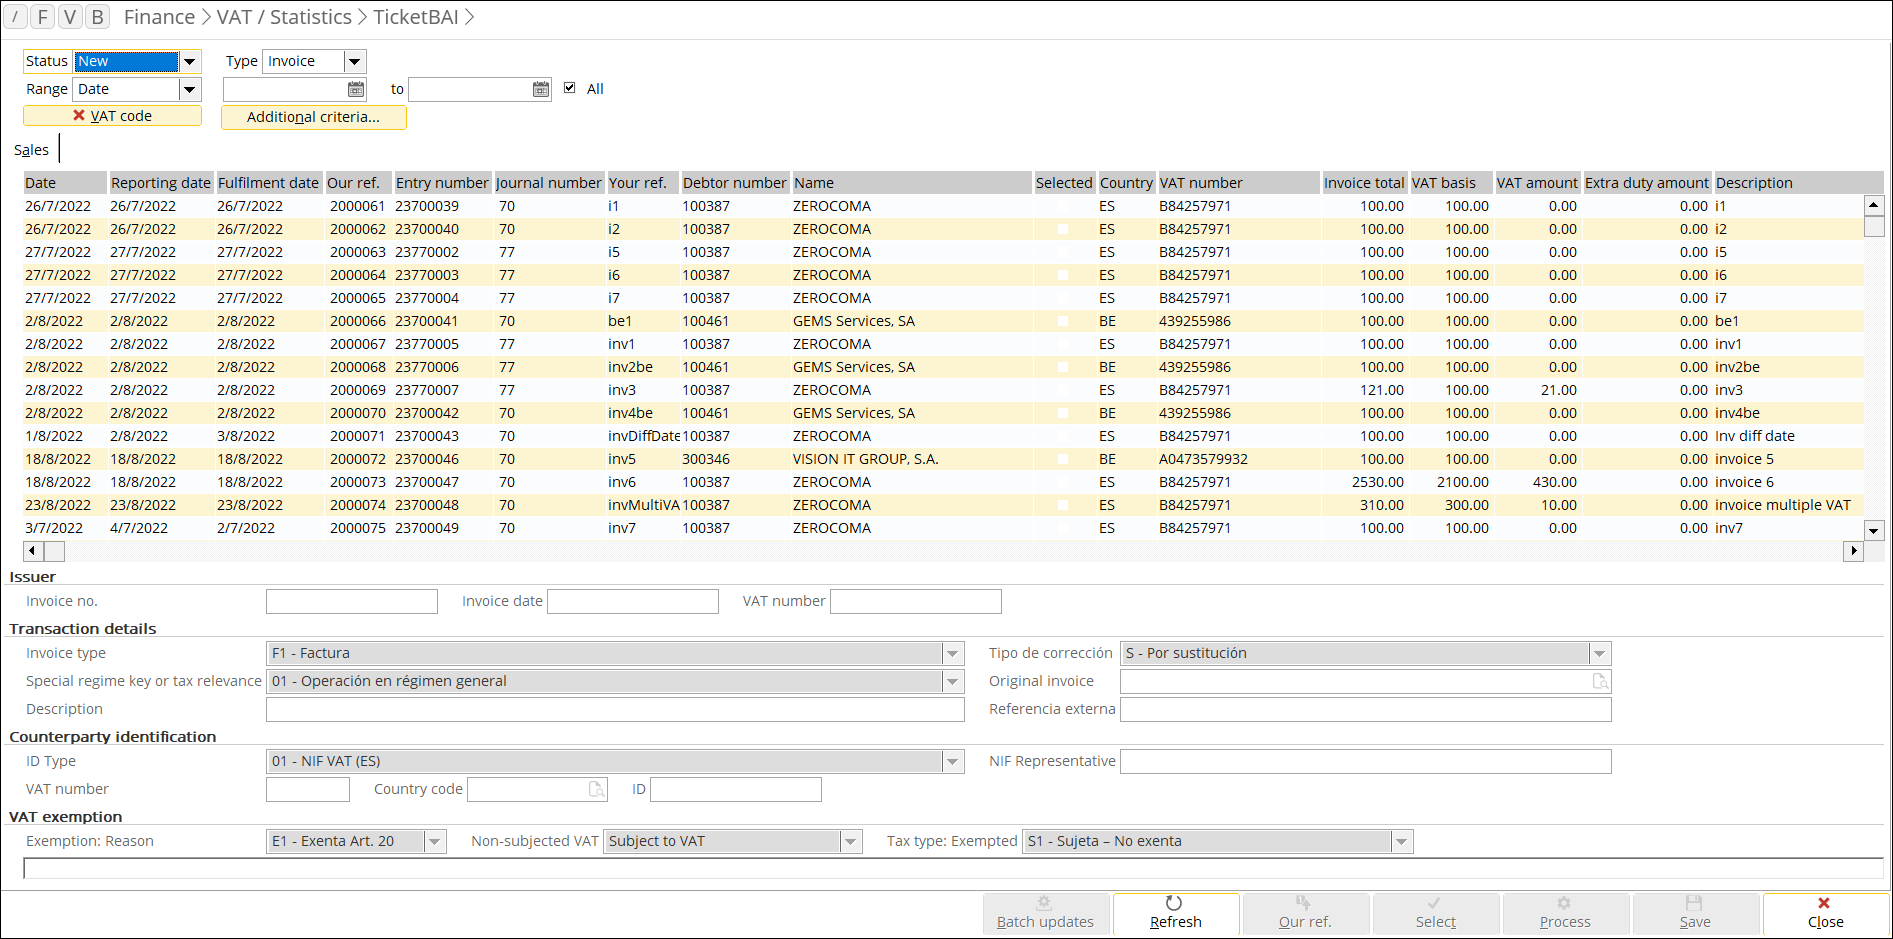The height and width of the screenshot is (939, 1893).
Task: Open Additional criteria button
Action: tap(313, 117)
